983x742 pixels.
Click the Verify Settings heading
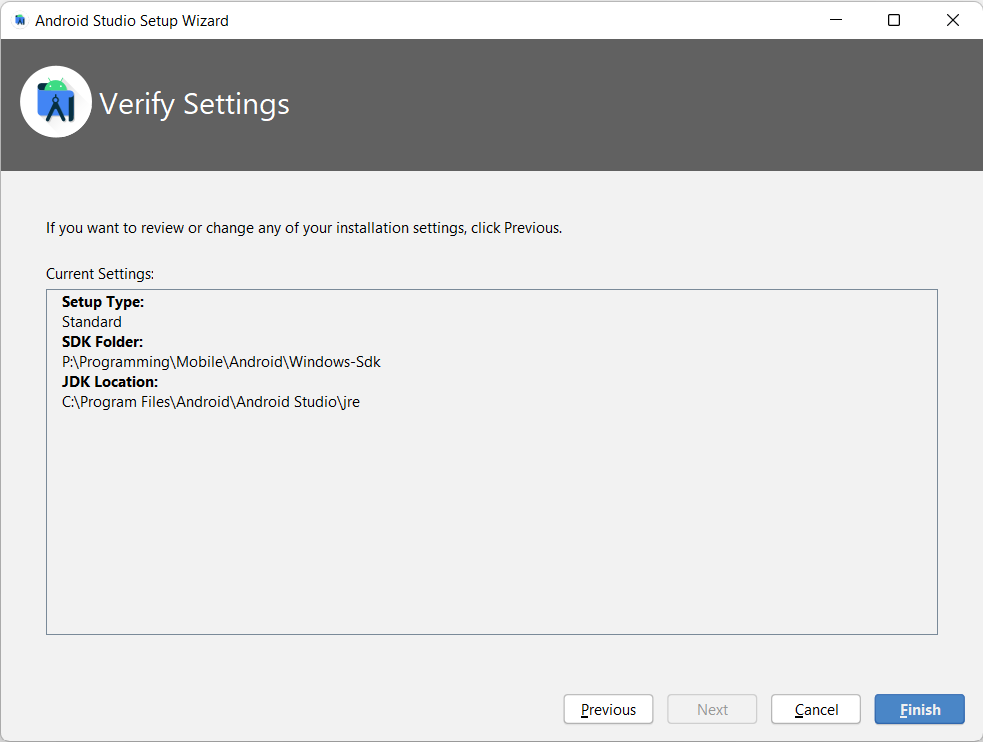[x=194, y=104]
